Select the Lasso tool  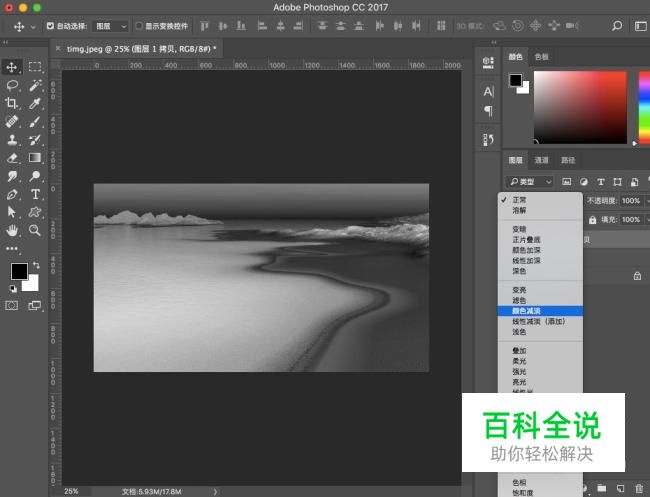pyautogui.click(x=13, y=86)
